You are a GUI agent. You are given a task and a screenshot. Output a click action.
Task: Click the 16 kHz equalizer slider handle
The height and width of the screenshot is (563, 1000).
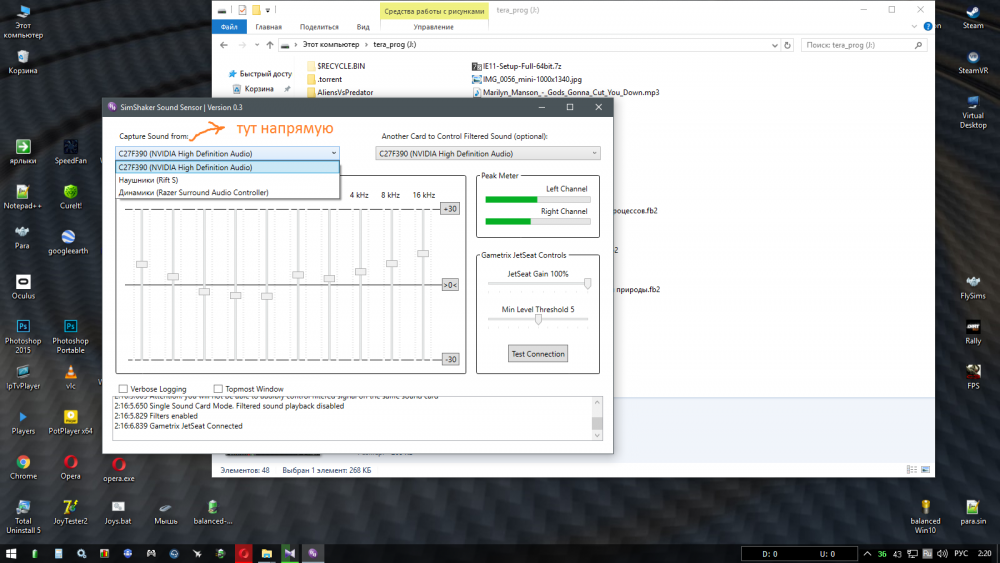click(423, 254)
